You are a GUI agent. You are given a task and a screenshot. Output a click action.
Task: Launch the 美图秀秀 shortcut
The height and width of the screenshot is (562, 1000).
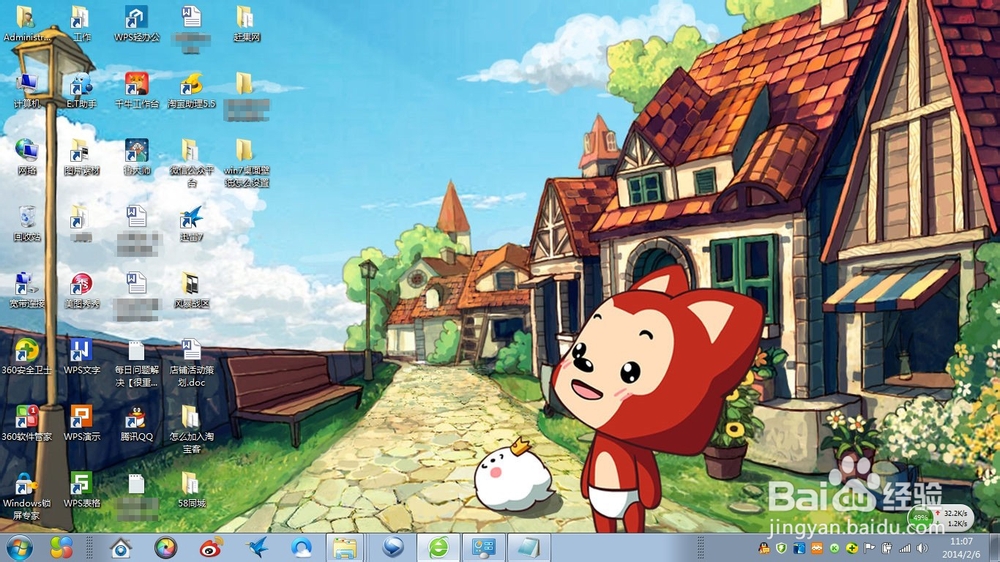point(81,290)
